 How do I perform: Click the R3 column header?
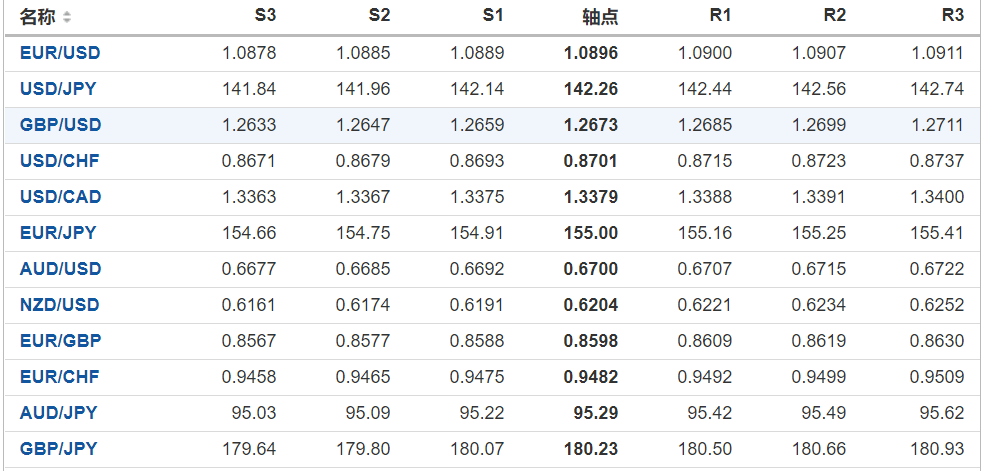pos(952,16)
